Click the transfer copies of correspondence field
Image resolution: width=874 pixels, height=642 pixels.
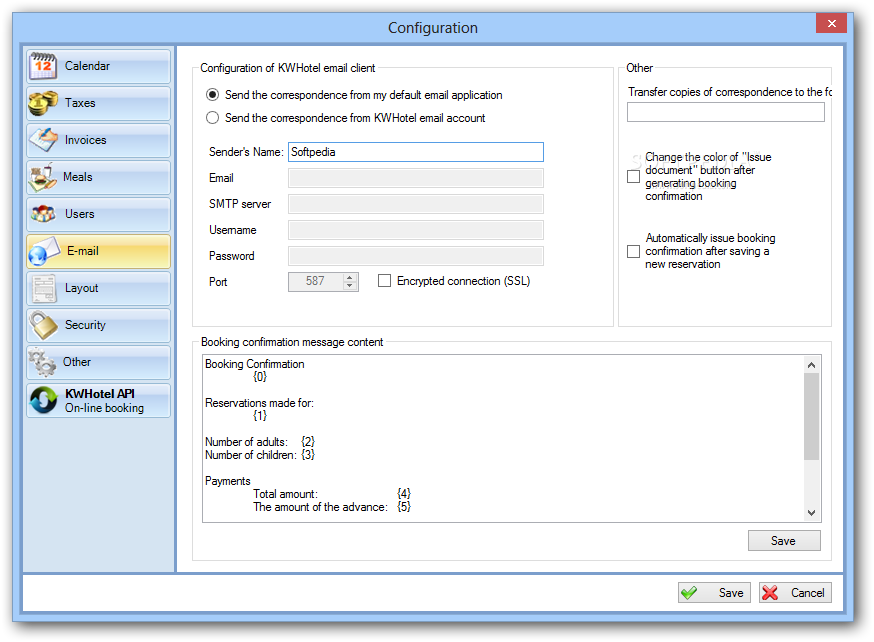(726, 112)
